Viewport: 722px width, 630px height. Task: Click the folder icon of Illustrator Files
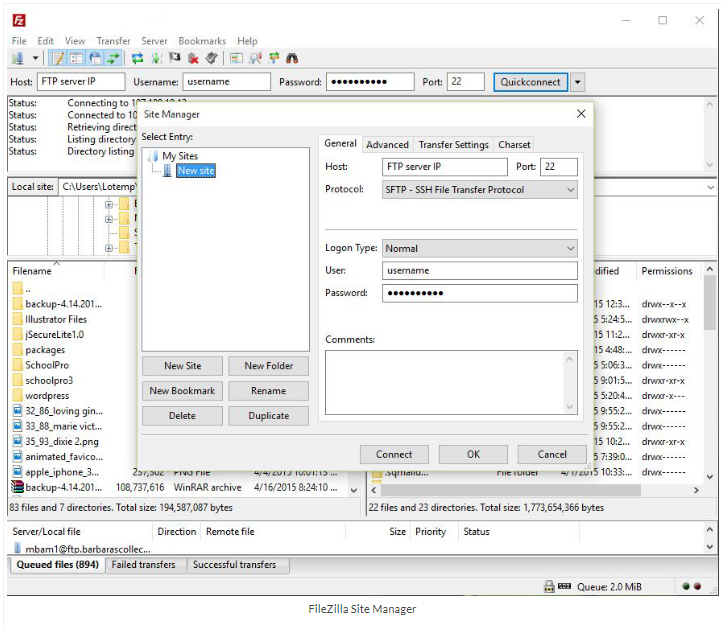[17, 319]
